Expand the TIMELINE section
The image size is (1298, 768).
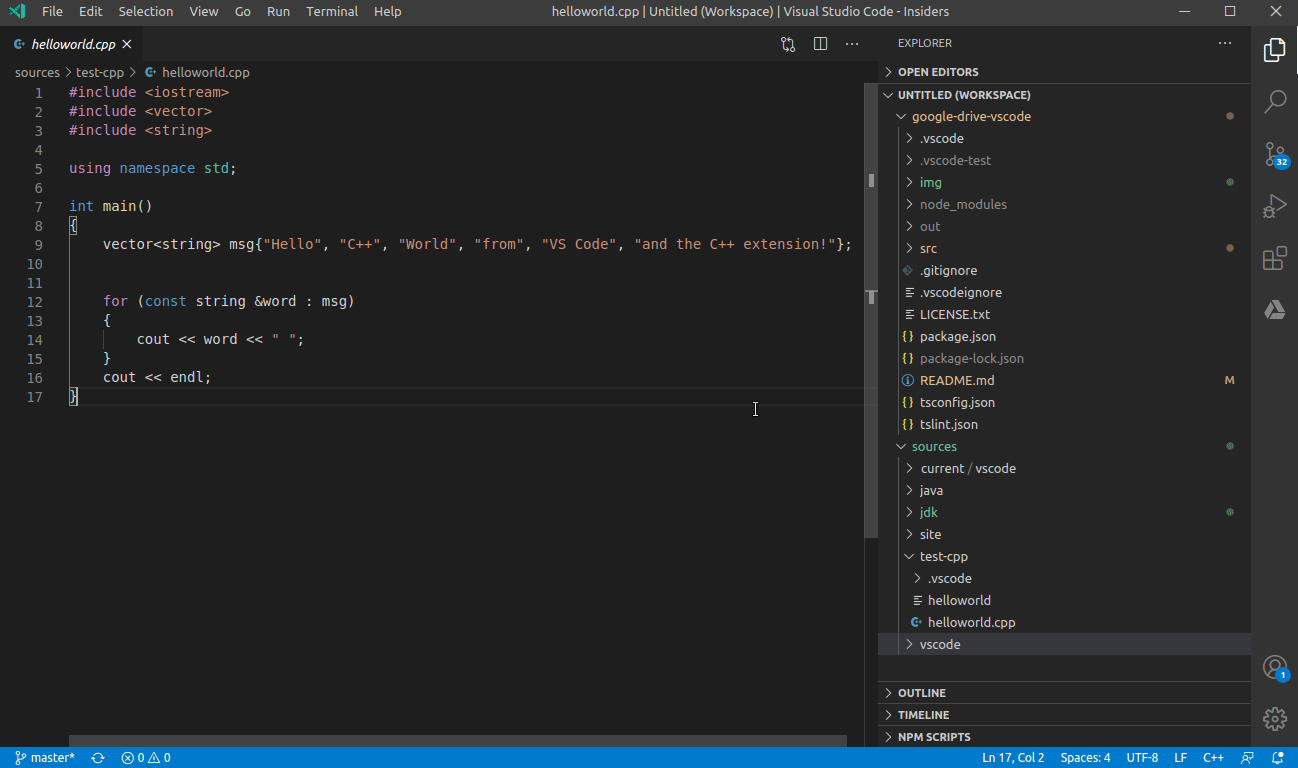click(923, 715)
